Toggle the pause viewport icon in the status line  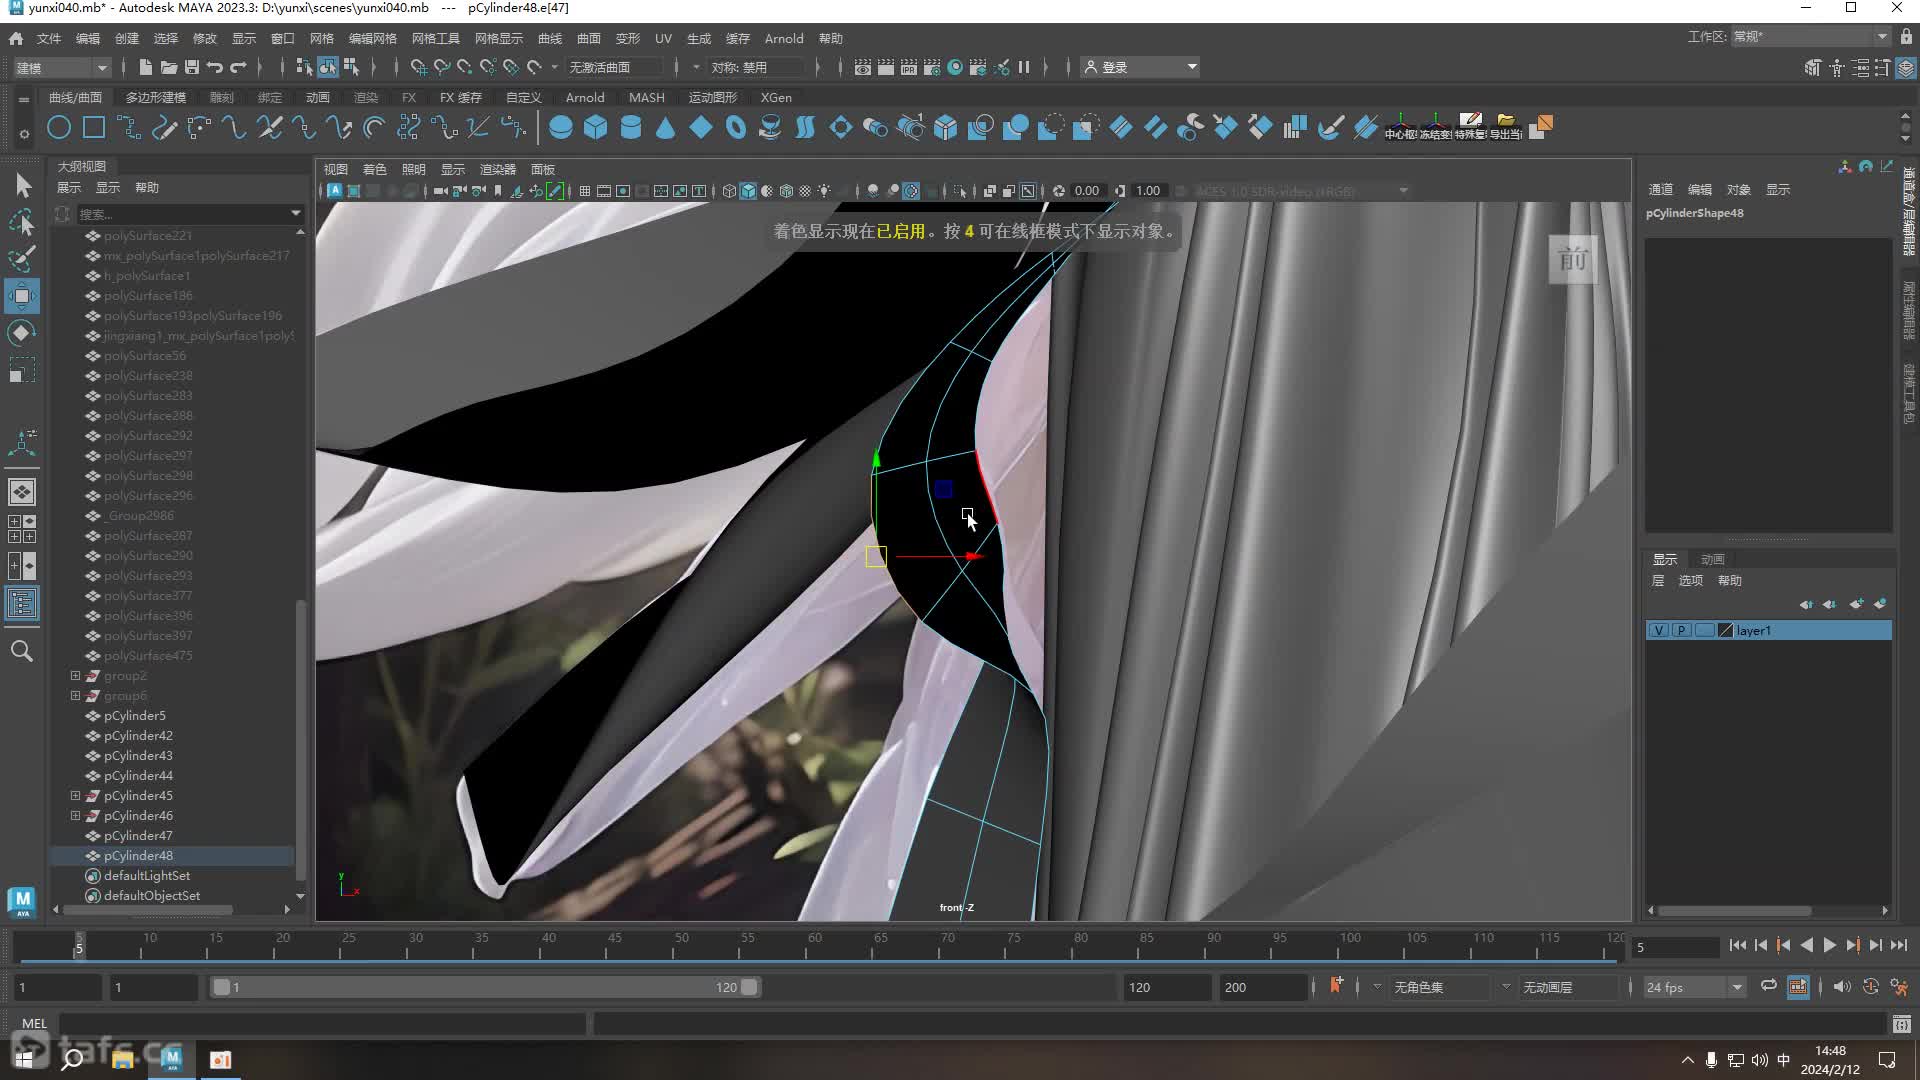(1024, 67)
